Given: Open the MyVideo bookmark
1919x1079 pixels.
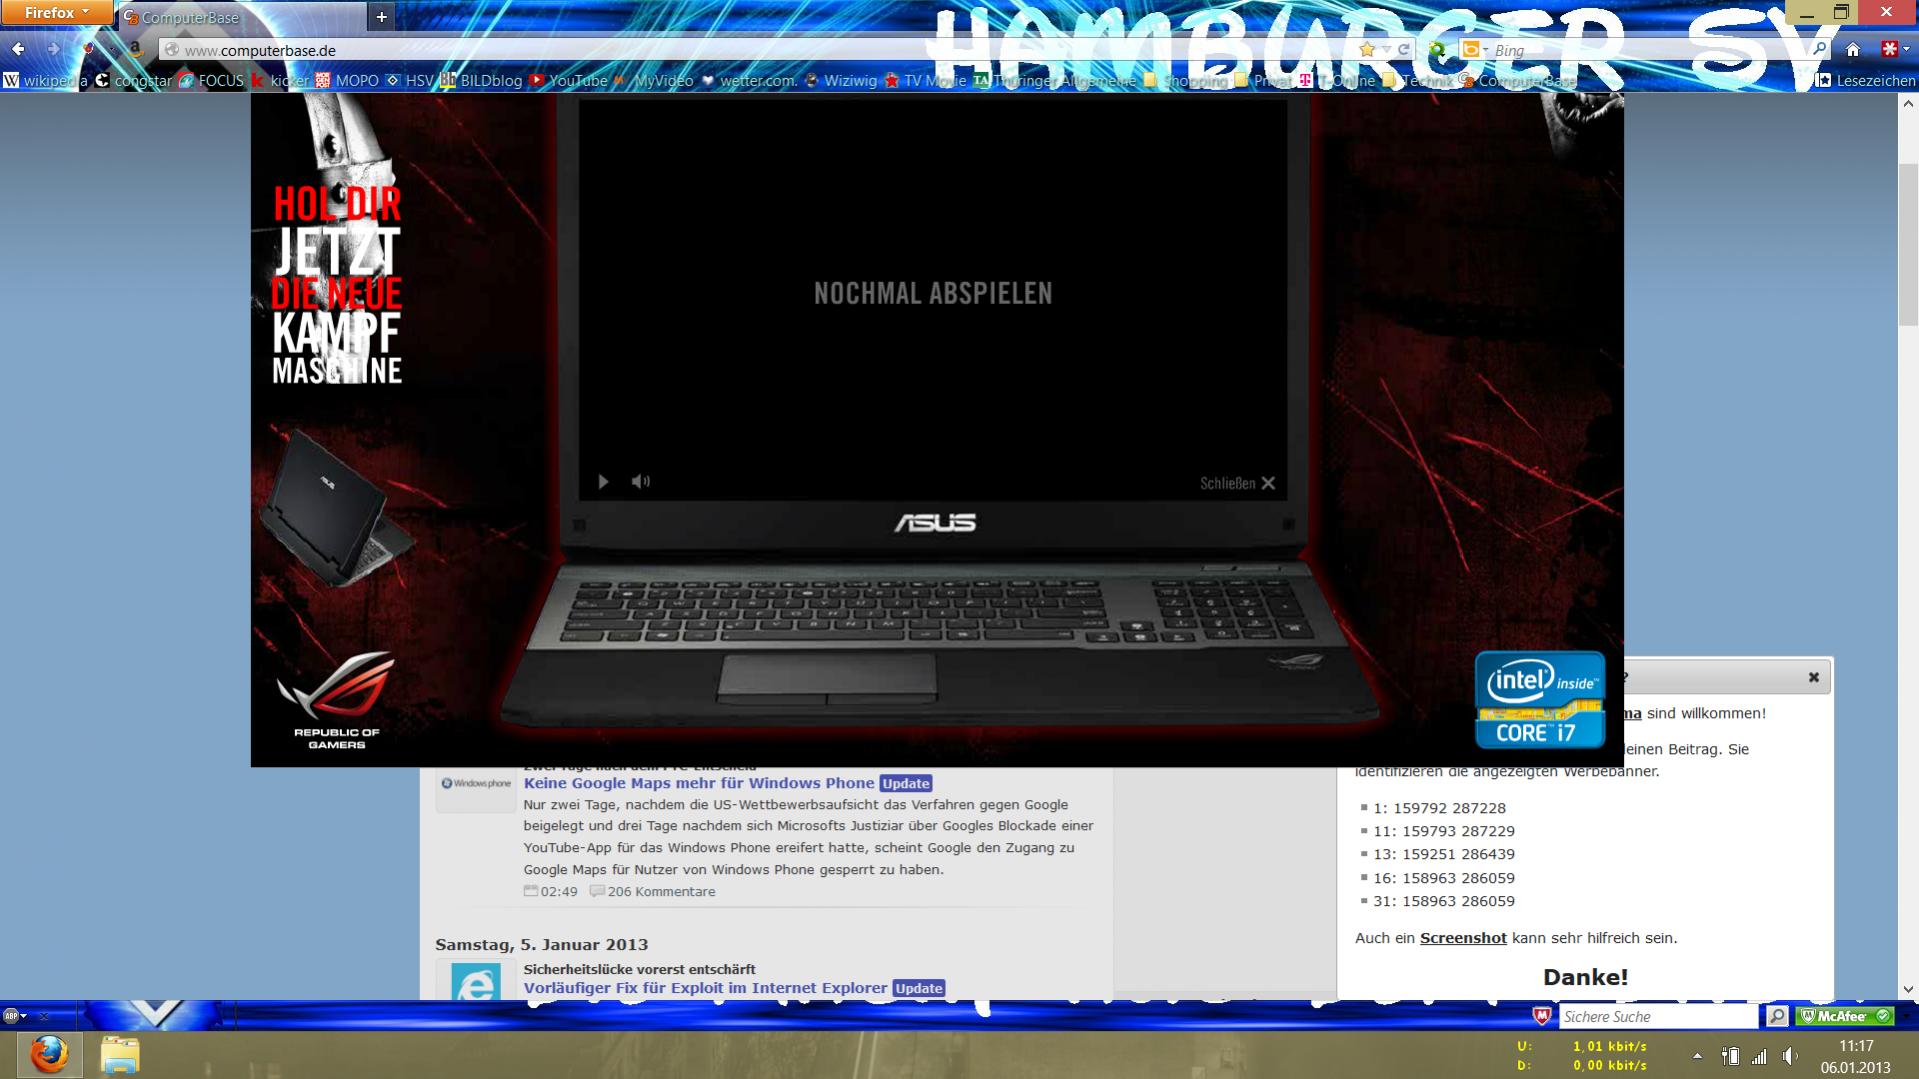Looking at the screenshot, I should tap(654, 81).
